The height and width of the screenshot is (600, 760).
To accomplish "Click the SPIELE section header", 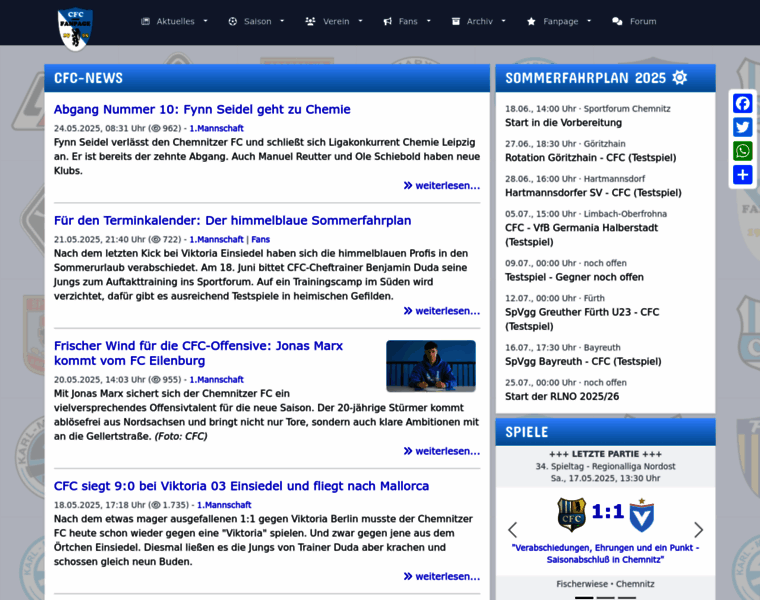I will point(605,432).
